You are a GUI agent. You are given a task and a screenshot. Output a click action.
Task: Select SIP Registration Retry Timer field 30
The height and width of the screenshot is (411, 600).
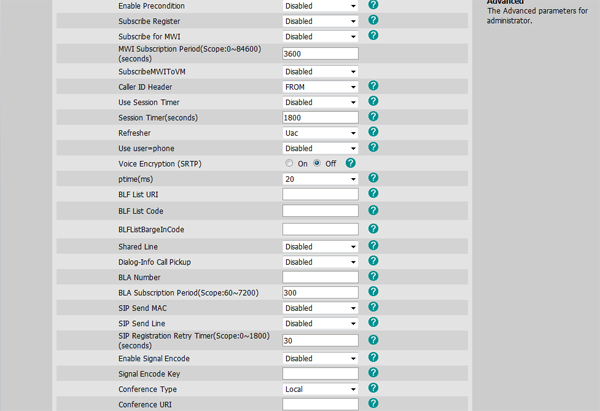click(x=320, y=341)
